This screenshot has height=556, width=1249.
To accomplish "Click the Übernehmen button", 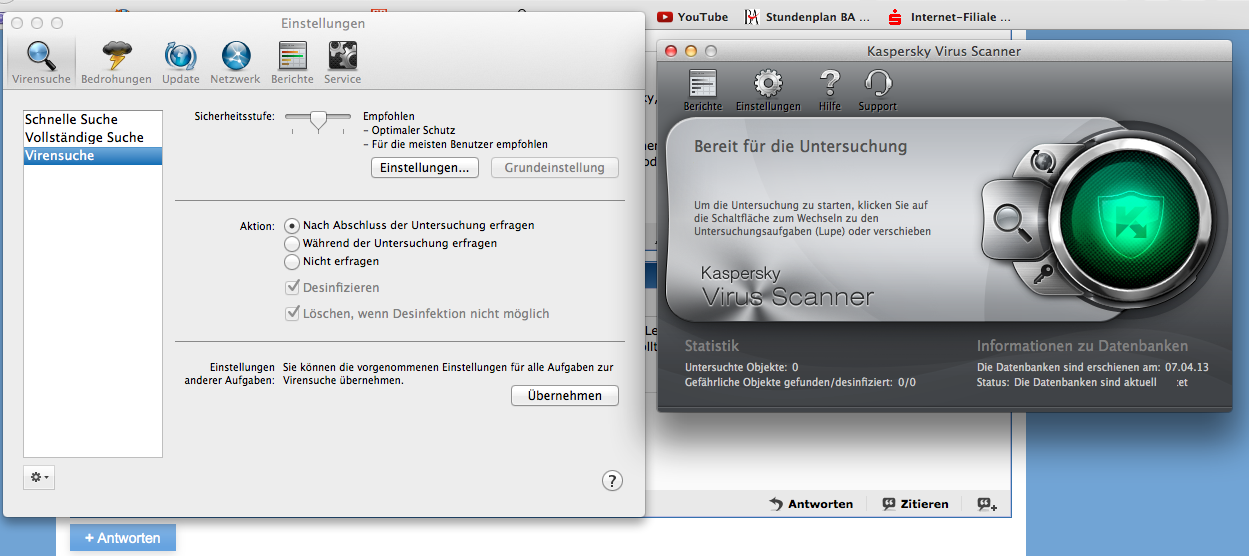I will 565,396.
